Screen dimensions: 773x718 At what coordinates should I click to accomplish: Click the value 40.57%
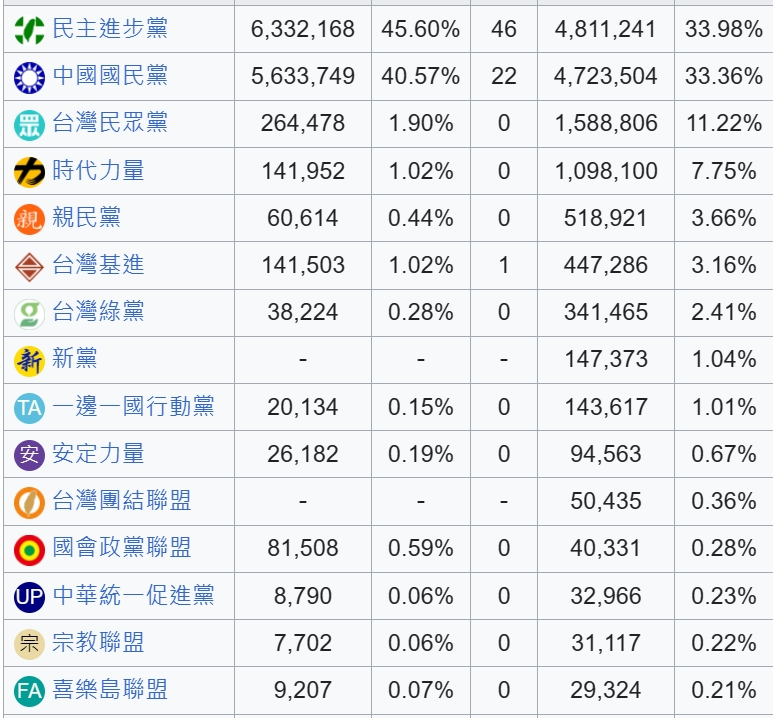(421, 76)
